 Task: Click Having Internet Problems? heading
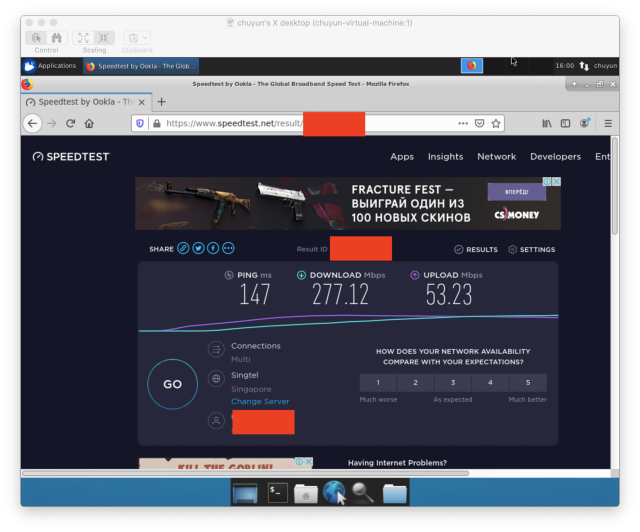(397, 463)
